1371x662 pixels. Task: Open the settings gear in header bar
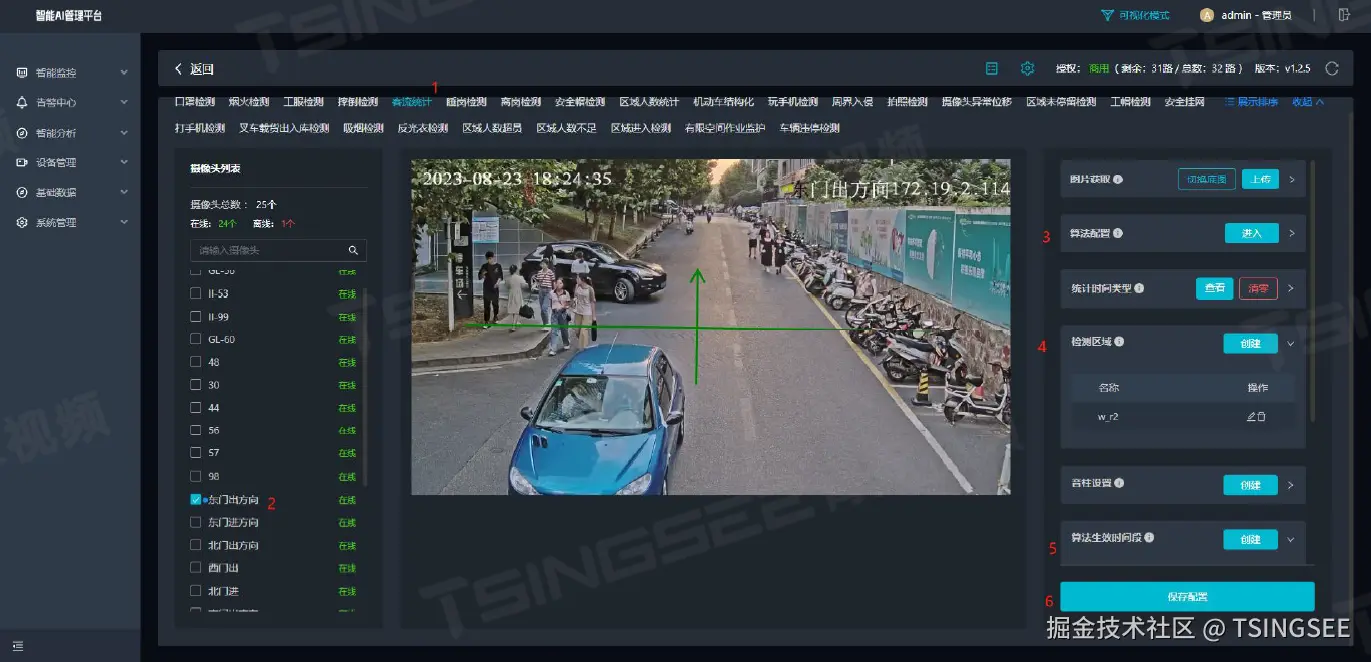tap(1027, 69)
